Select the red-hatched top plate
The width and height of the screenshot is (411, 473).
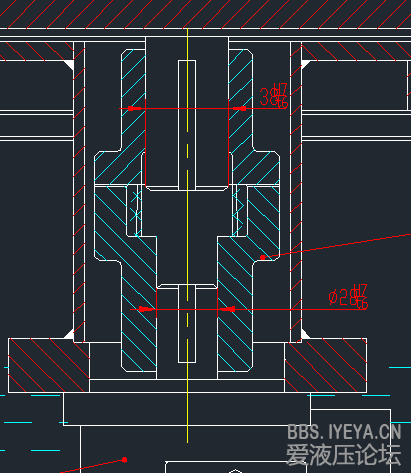205,14
